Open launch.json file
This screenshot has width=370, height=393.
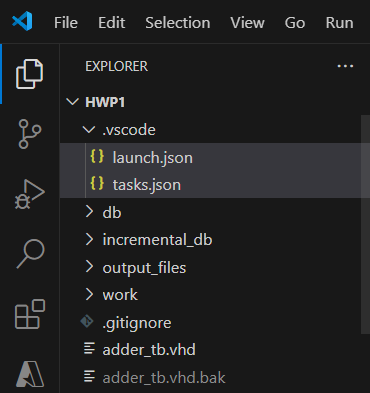[x=215, y=157]
